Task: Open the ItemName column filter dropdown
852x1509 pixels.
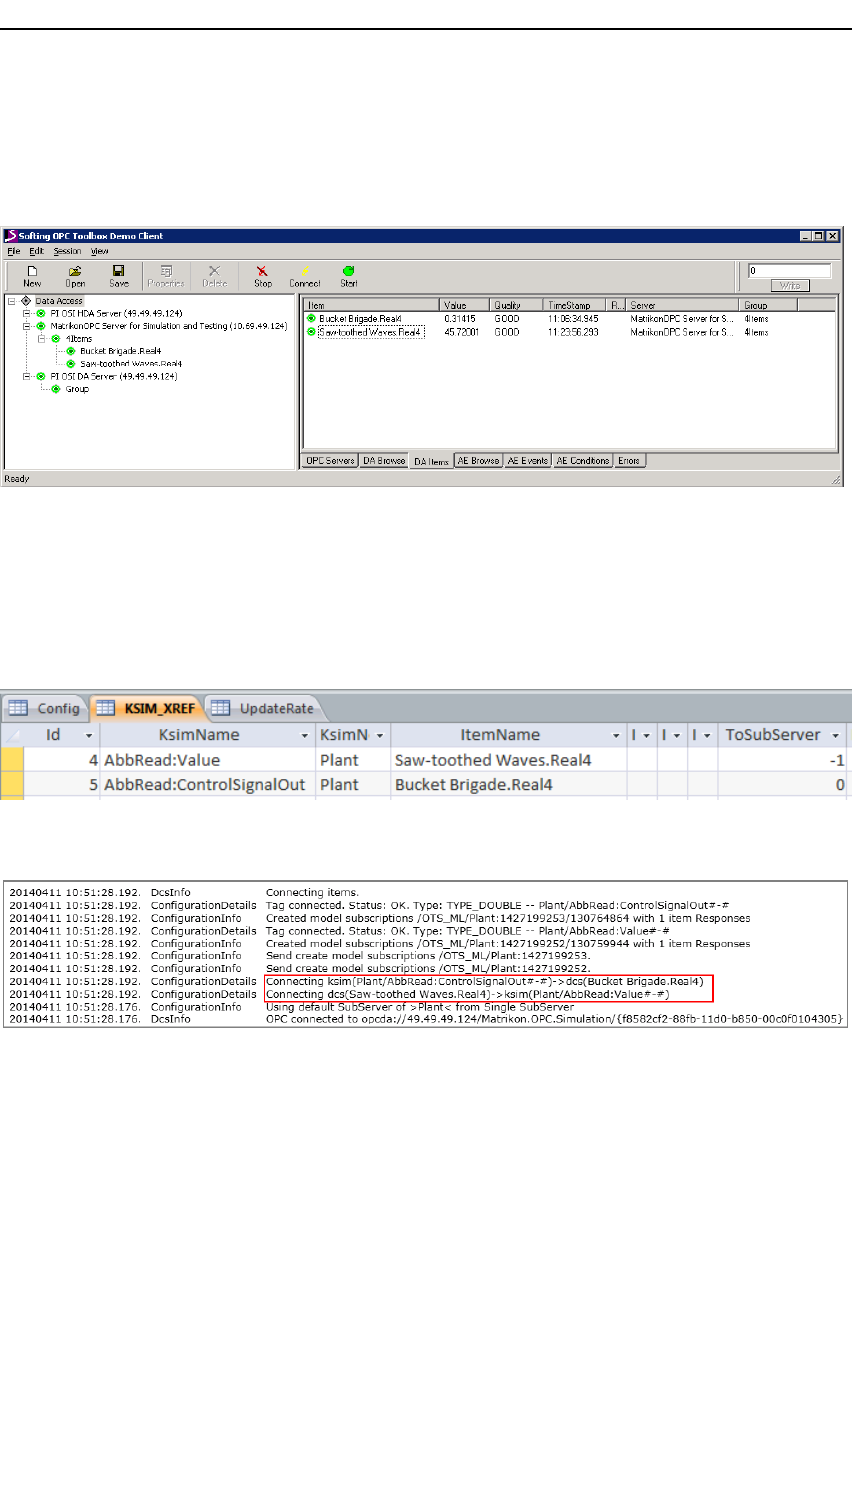Action: click(x=616, y=736)
